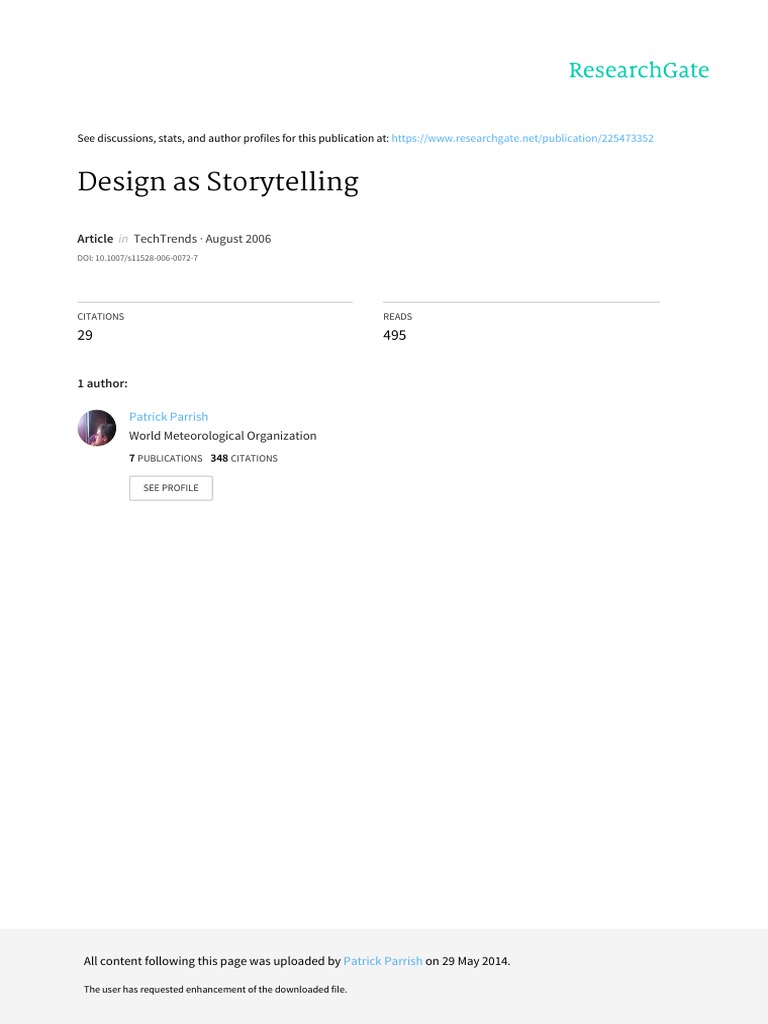Screen dimensions: 768x1024
Task: Click the citation count of 29
Action: [85, 335]
